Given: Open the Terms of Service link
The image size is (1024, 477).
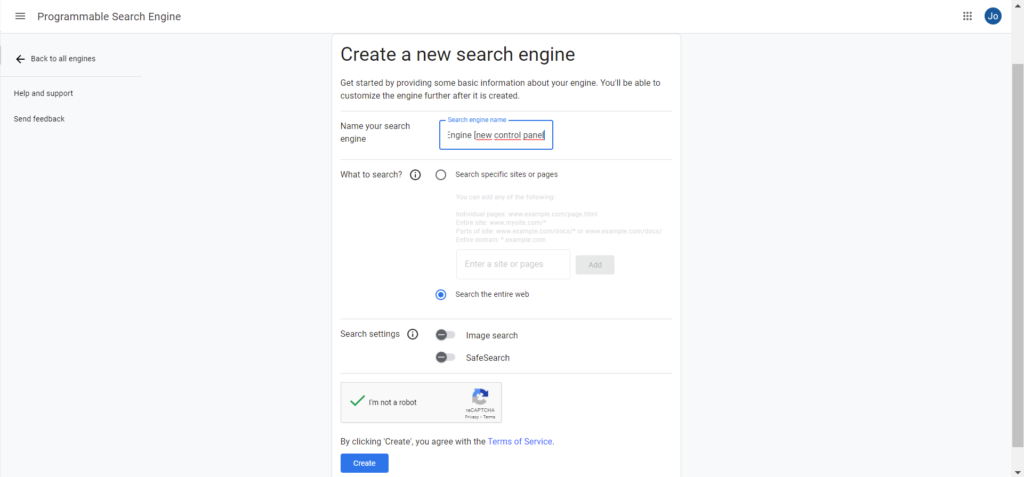Looking at the screenshot, I should (x=520, y=442).
